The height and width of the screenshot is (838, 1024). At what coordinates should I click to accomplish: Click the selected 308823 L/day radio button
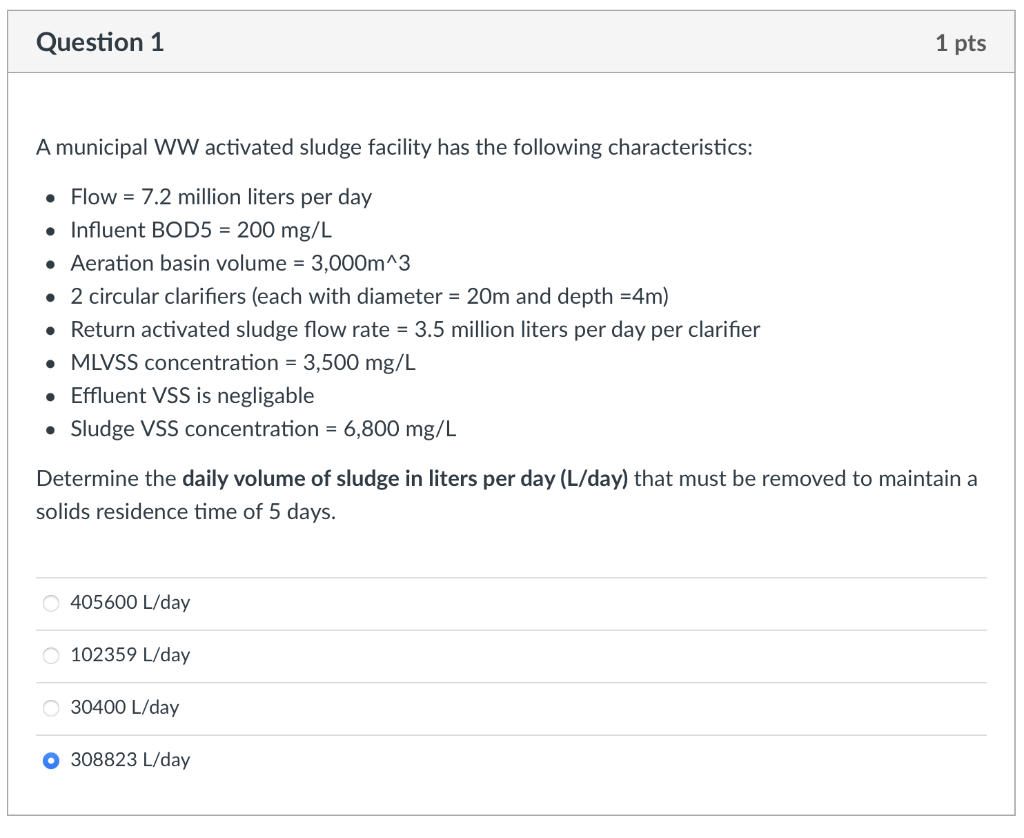(x=51, y=760)
